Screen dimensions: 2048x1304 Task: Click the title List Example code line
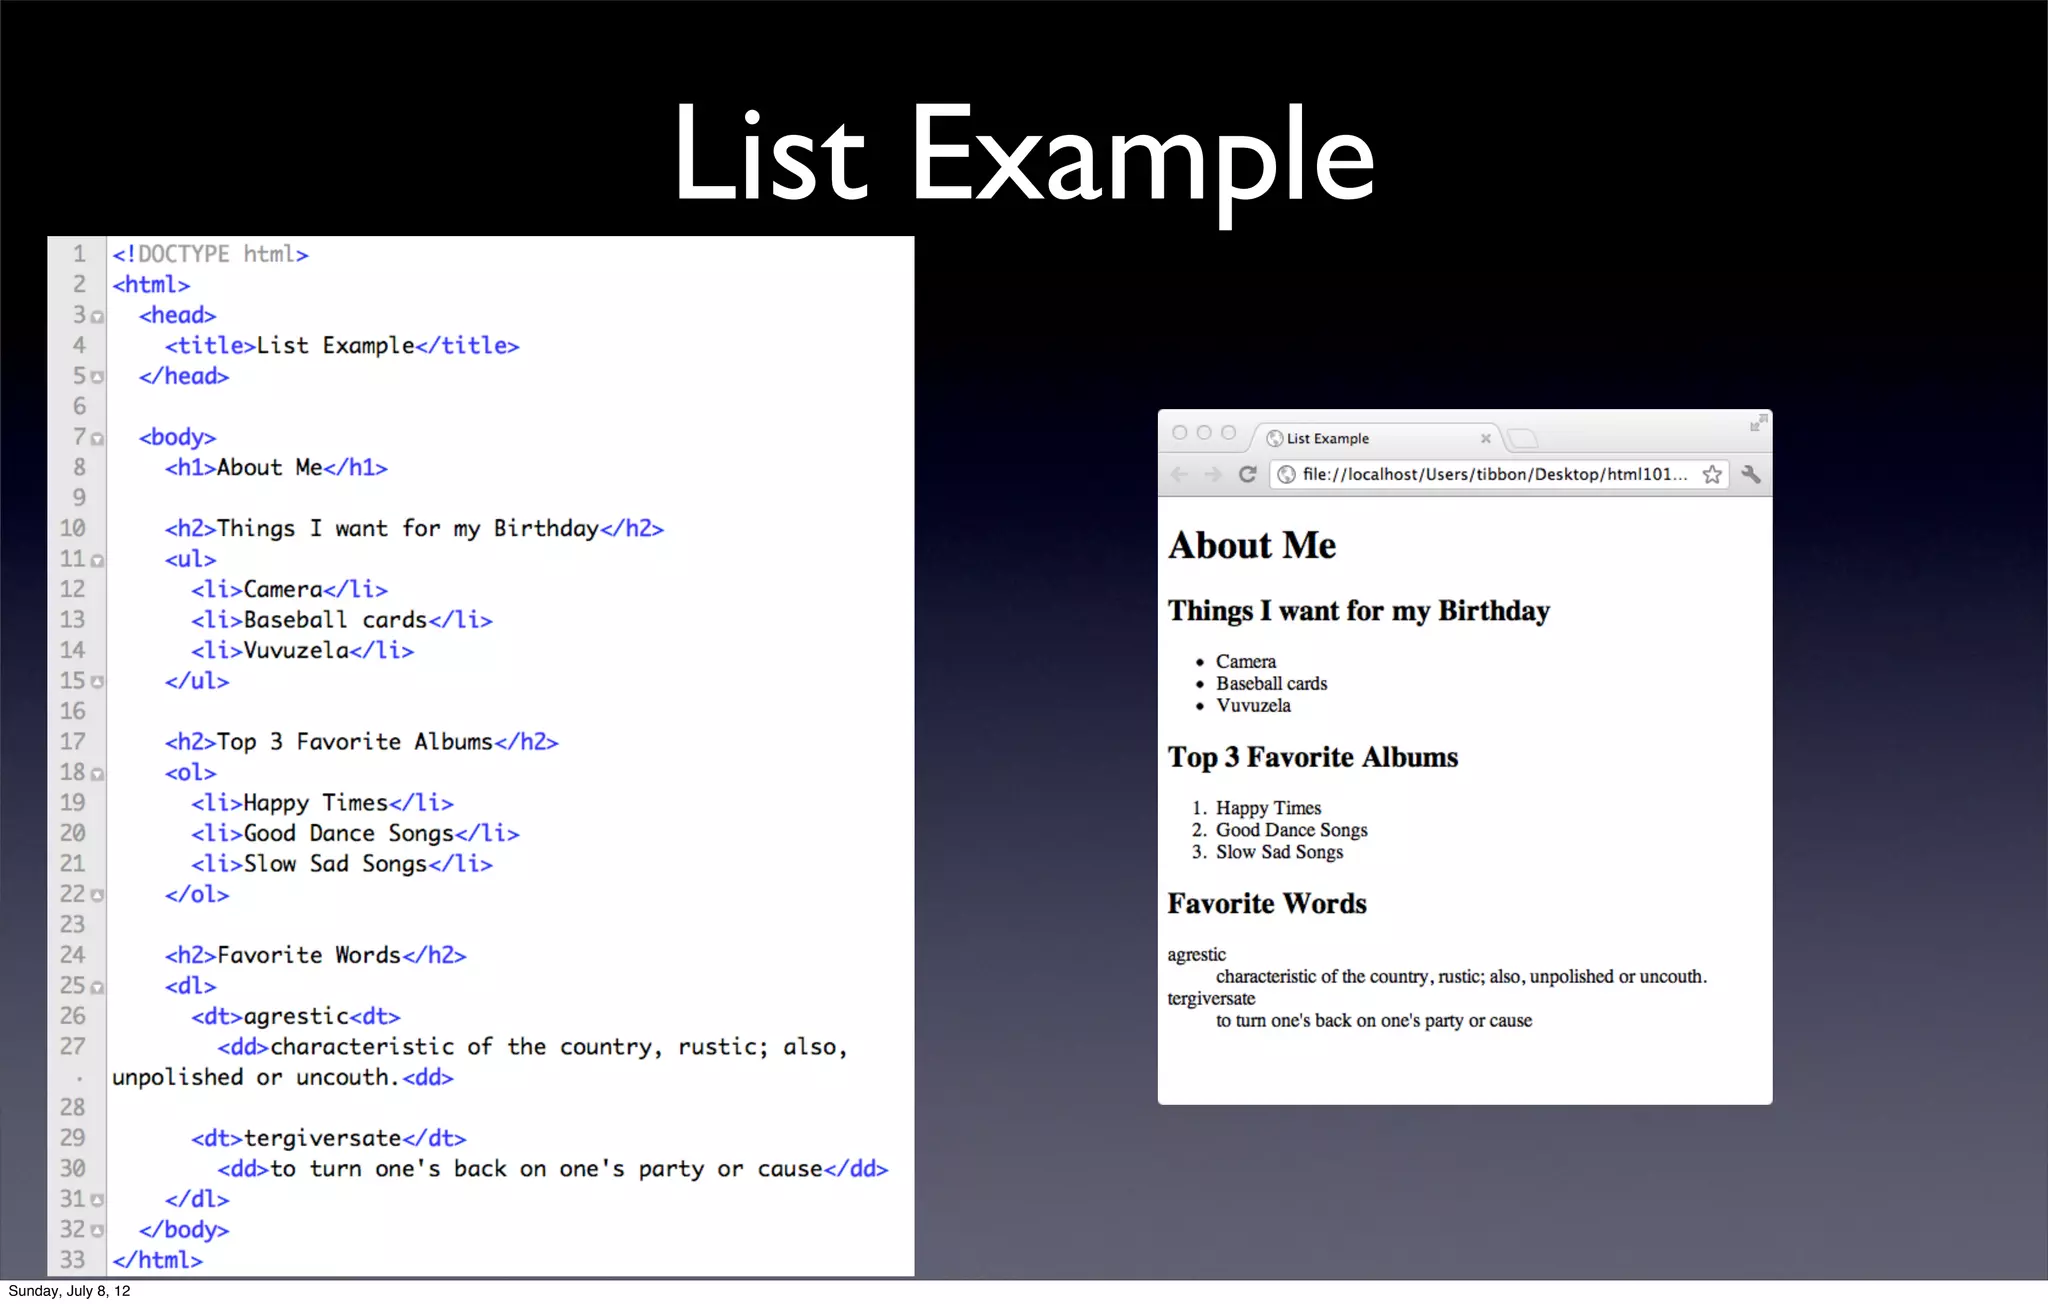click(342, 346)
